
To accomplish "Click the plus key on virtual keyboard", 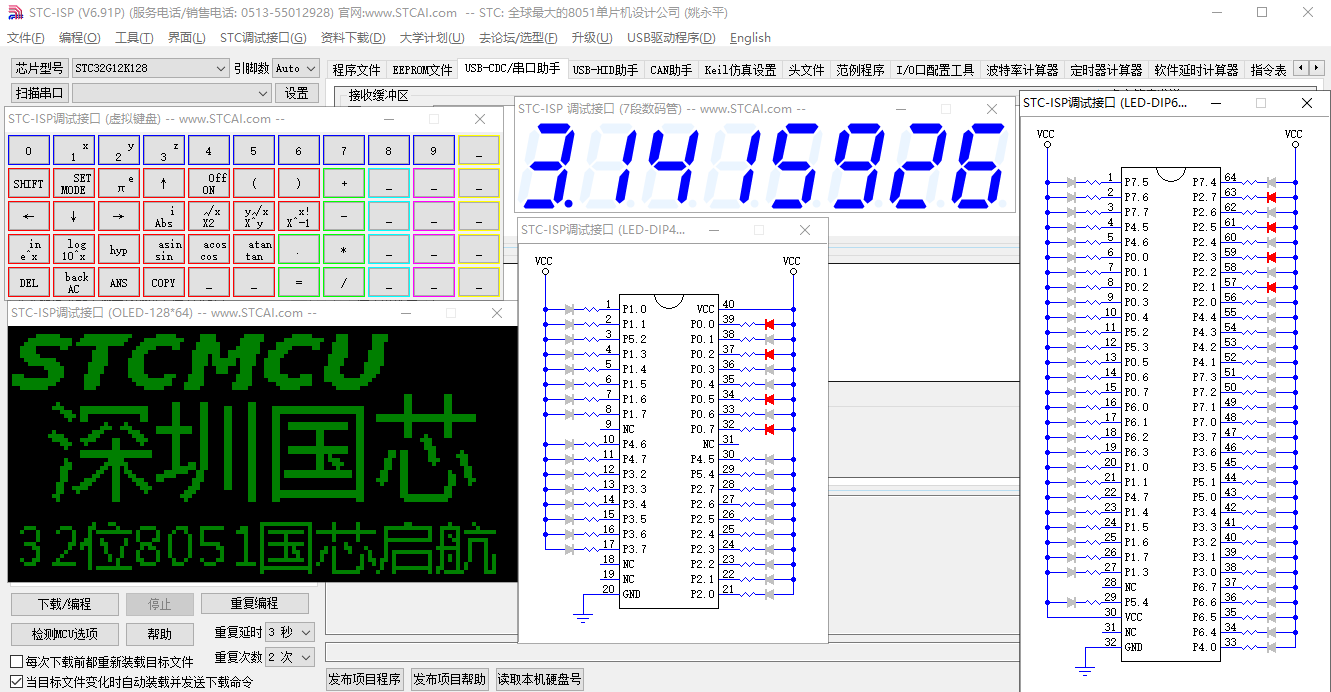I will click(x=344, y=184).
